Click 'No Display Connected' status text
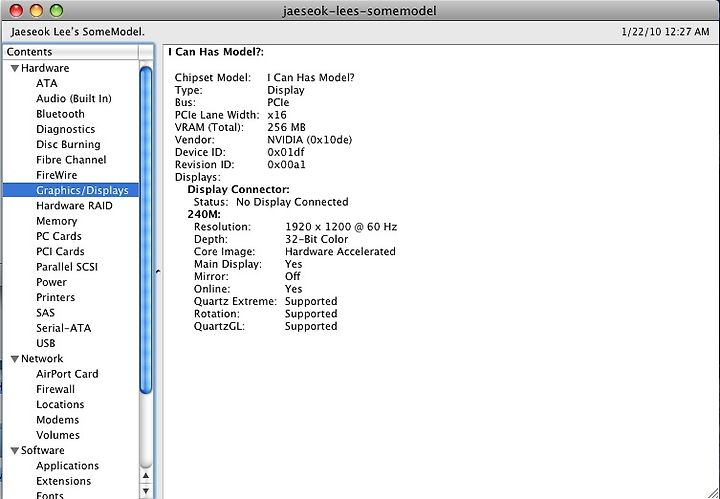Screen dimensions: 720x499 (x=292, y=202)
